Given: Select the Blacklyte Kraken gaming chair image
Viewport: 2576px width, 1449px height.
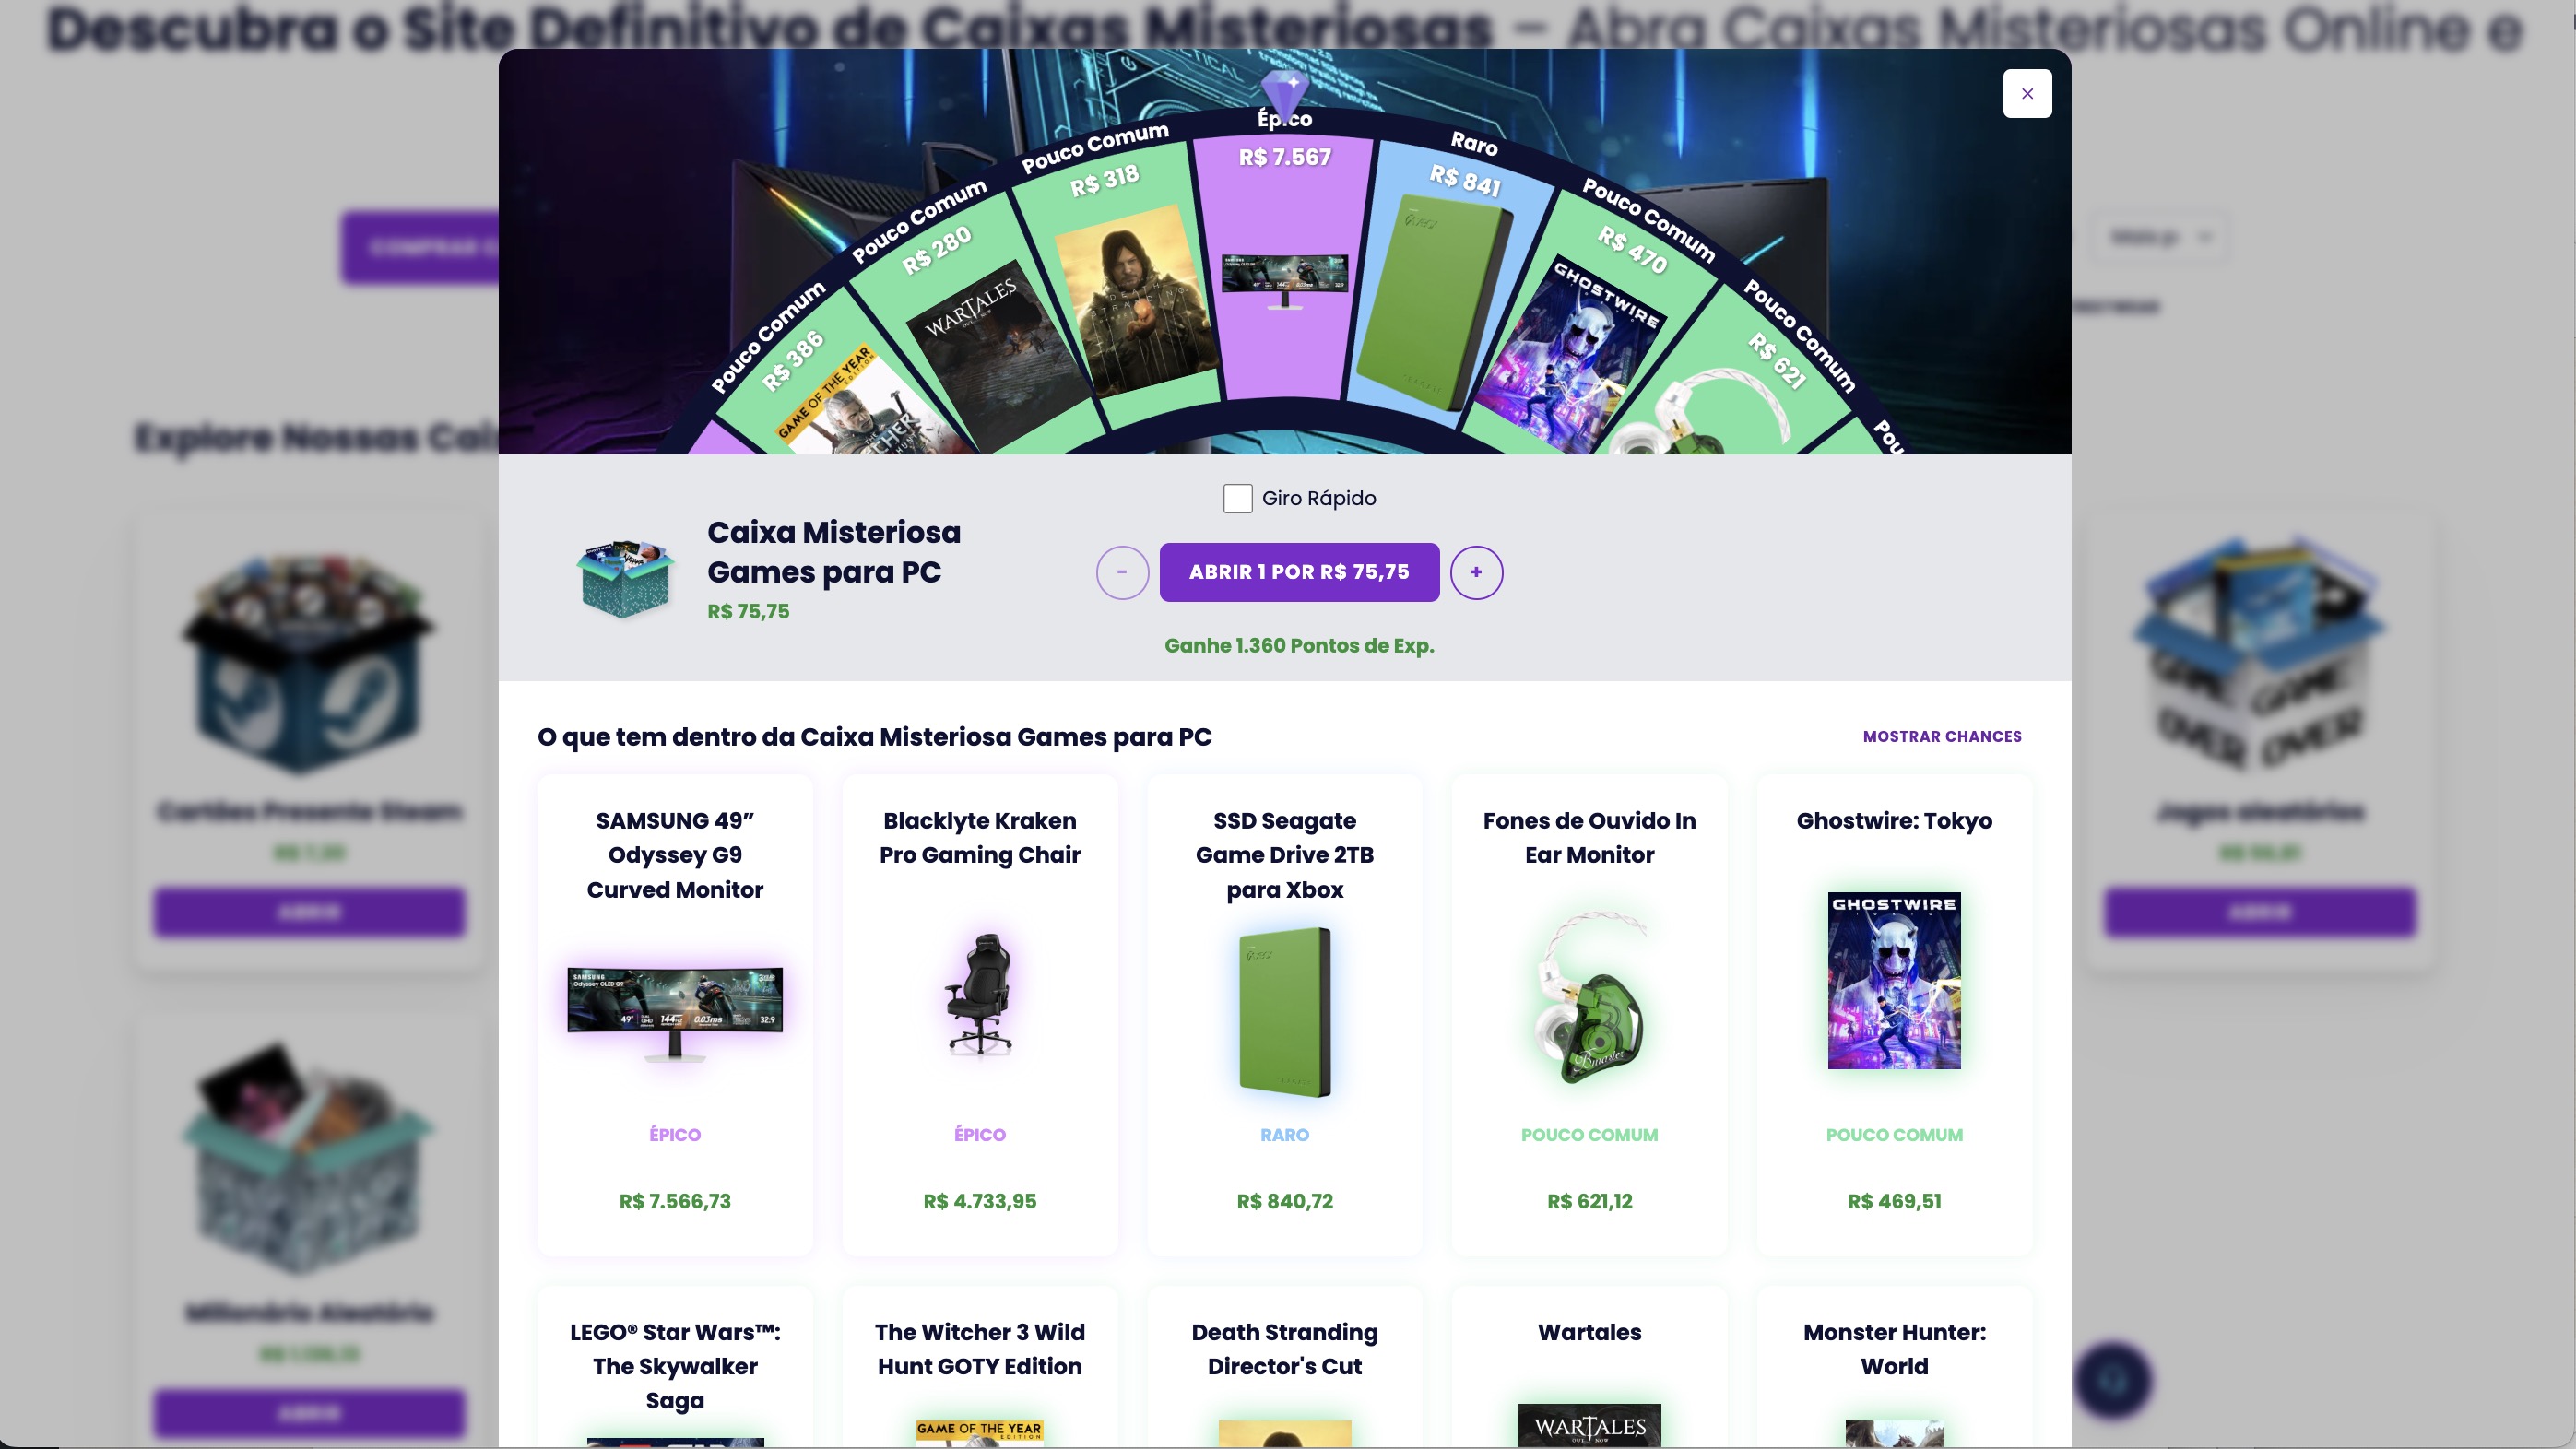Looking at the screenshot, I should point(980,992).
